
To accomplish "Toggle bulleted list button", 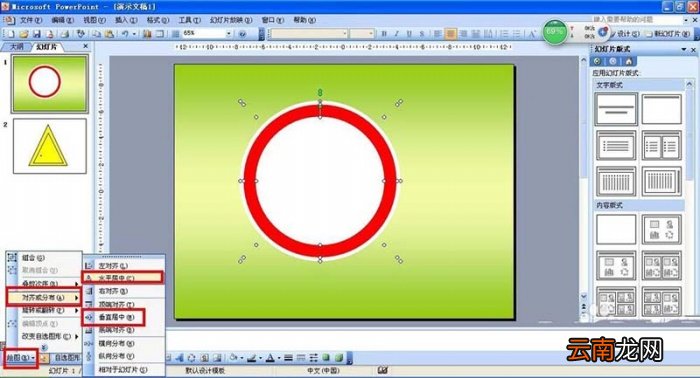I will (517, 34).
